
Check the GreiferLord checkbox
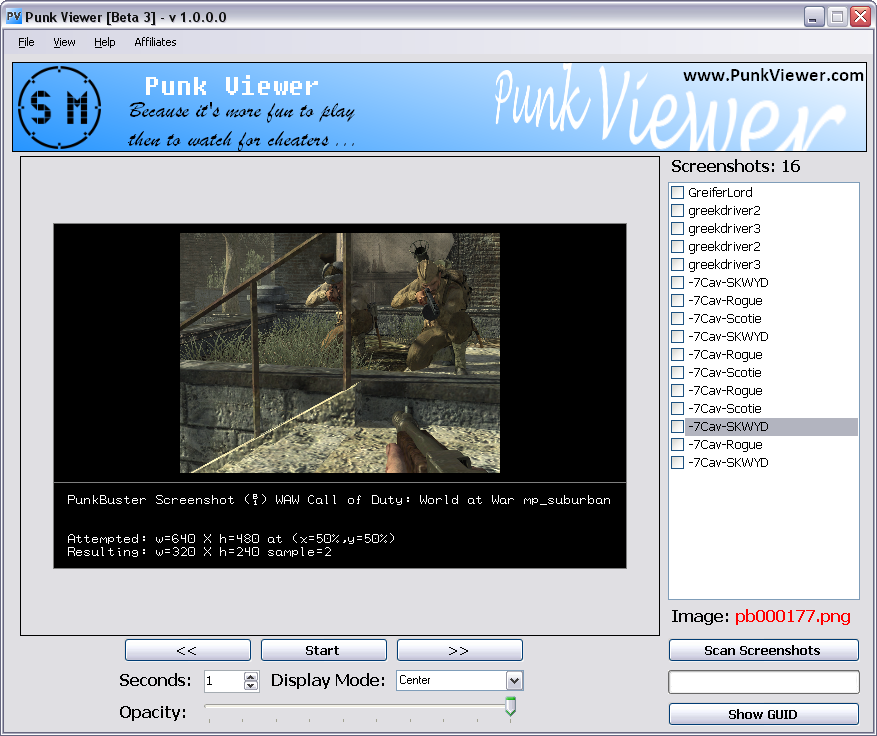point(677,192)
